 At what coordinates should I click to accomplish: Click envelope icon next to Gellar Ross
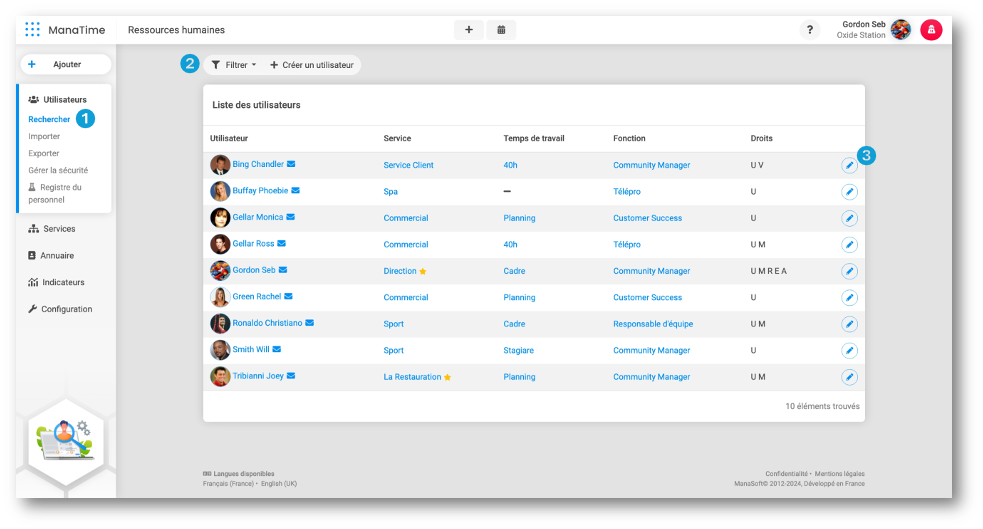[281, 243]
